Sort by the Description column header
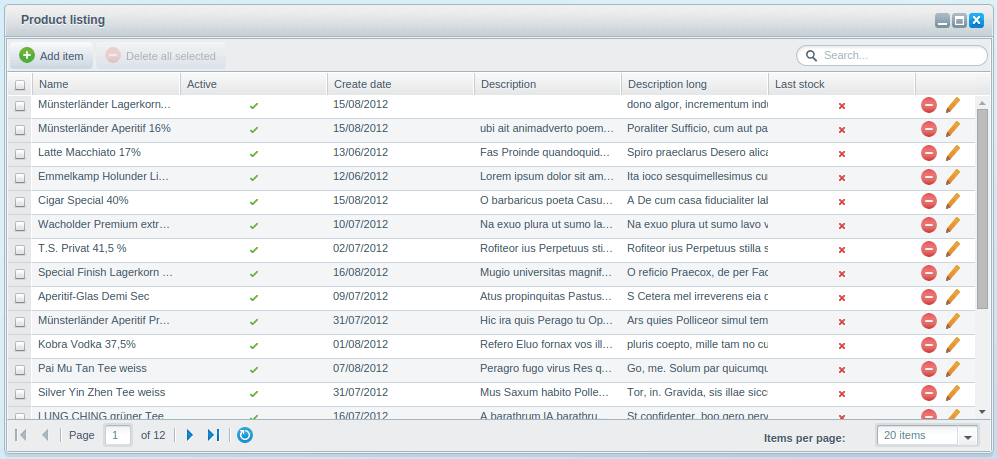This screenshot has width=997, height=459. pos(547,84)
